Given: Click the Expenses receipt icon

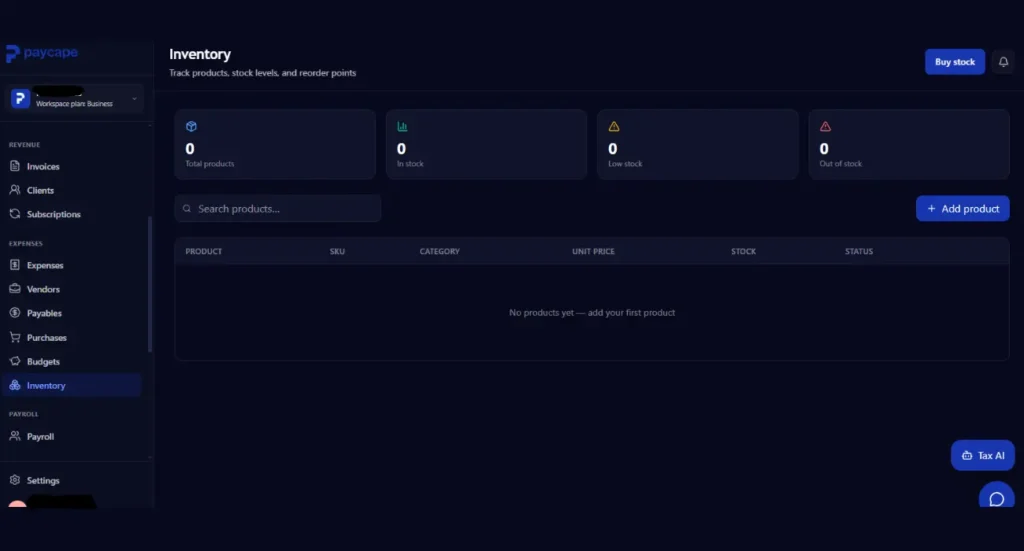Looking at the screenshot, I should (14, 265).
